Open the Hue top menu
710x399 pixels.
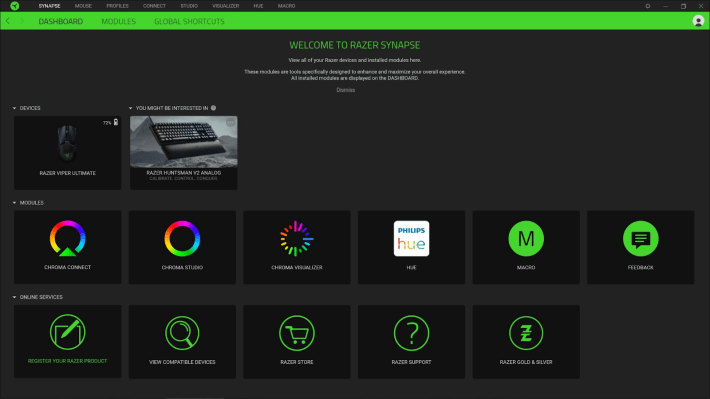259,6
